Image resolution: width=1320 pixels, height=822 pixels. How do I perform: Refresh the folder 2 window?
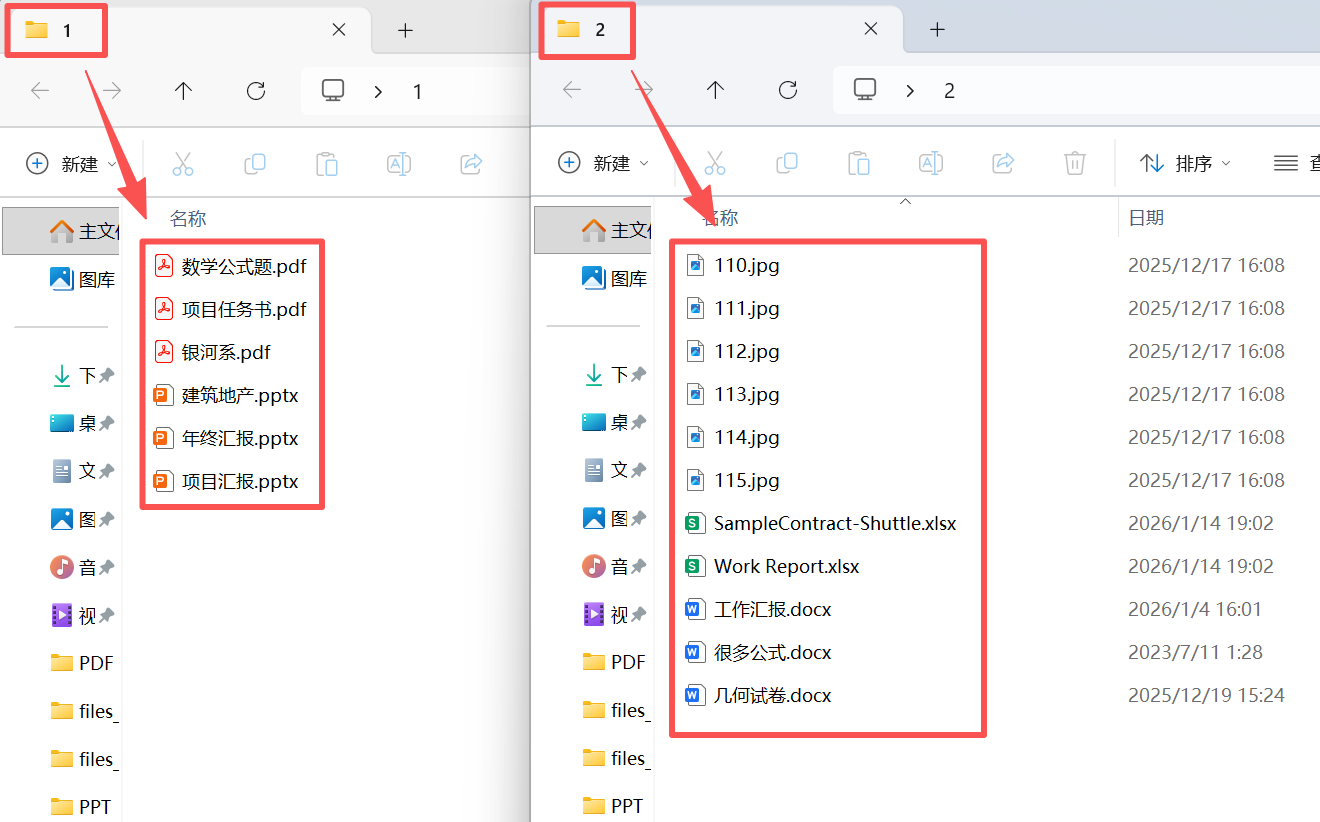tap(788, 90)
